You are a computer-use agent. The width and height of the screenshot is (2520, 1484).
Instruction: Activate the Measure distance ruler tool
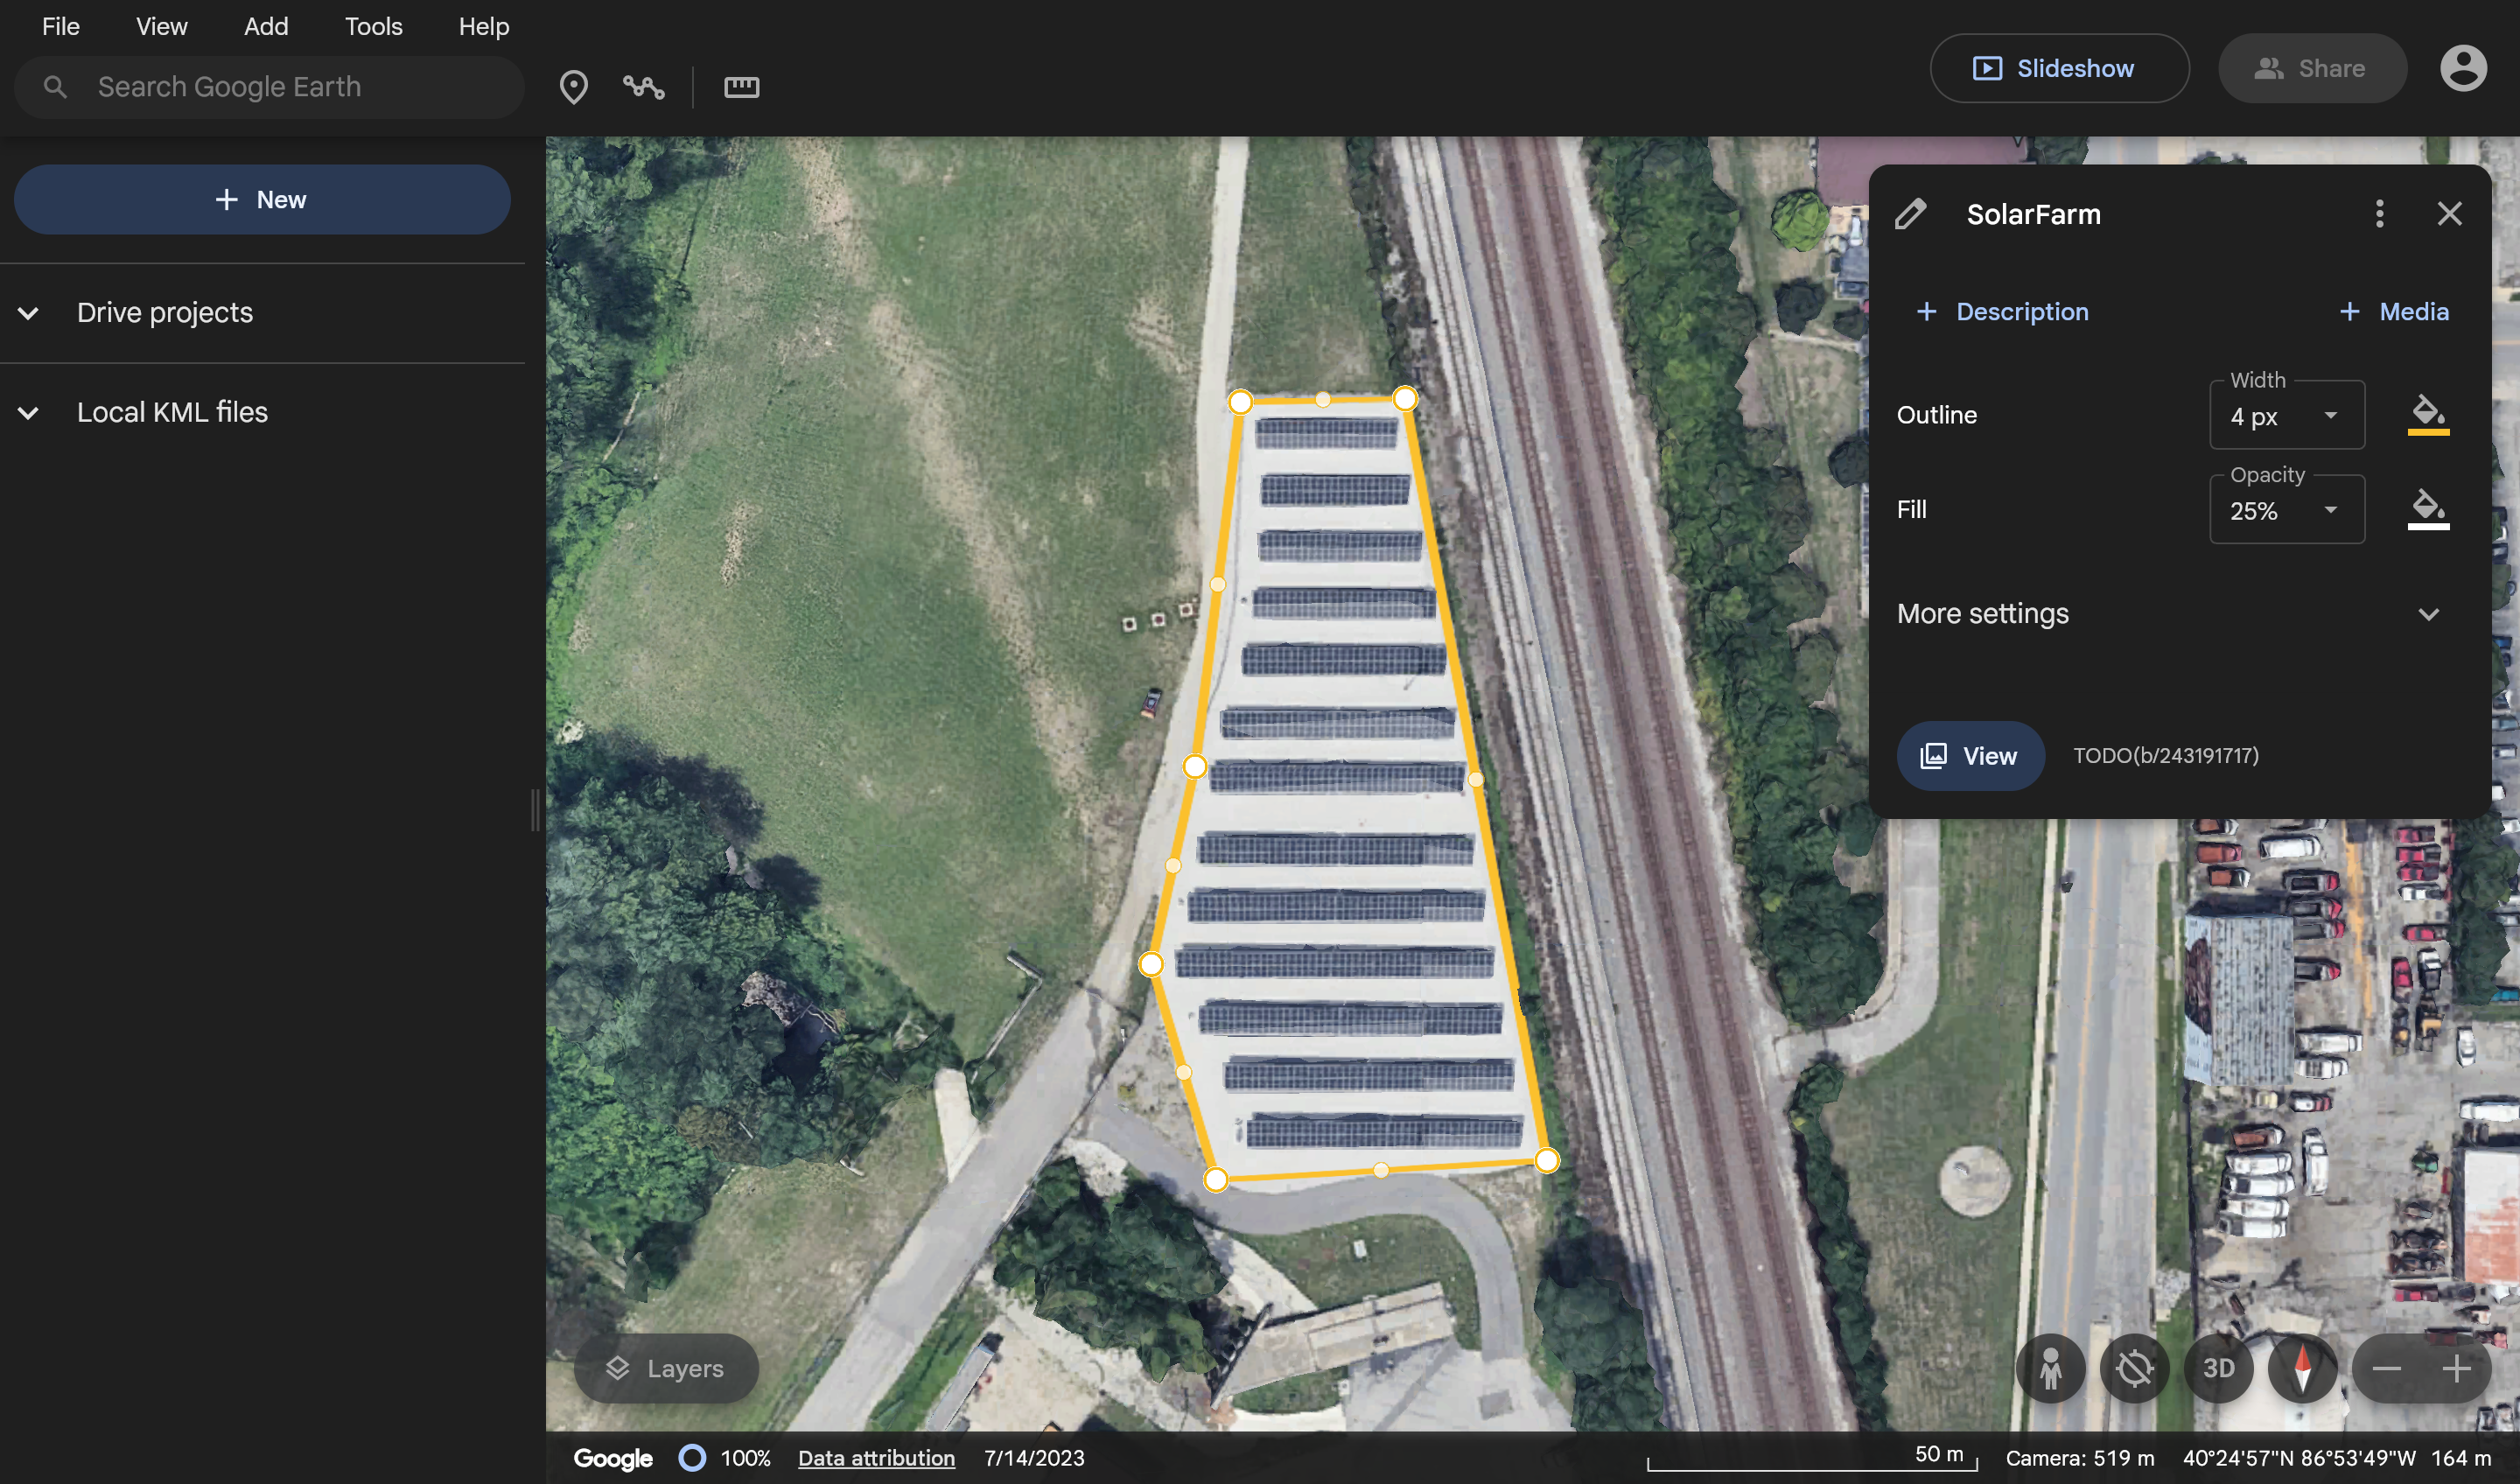tap(741, 87)
